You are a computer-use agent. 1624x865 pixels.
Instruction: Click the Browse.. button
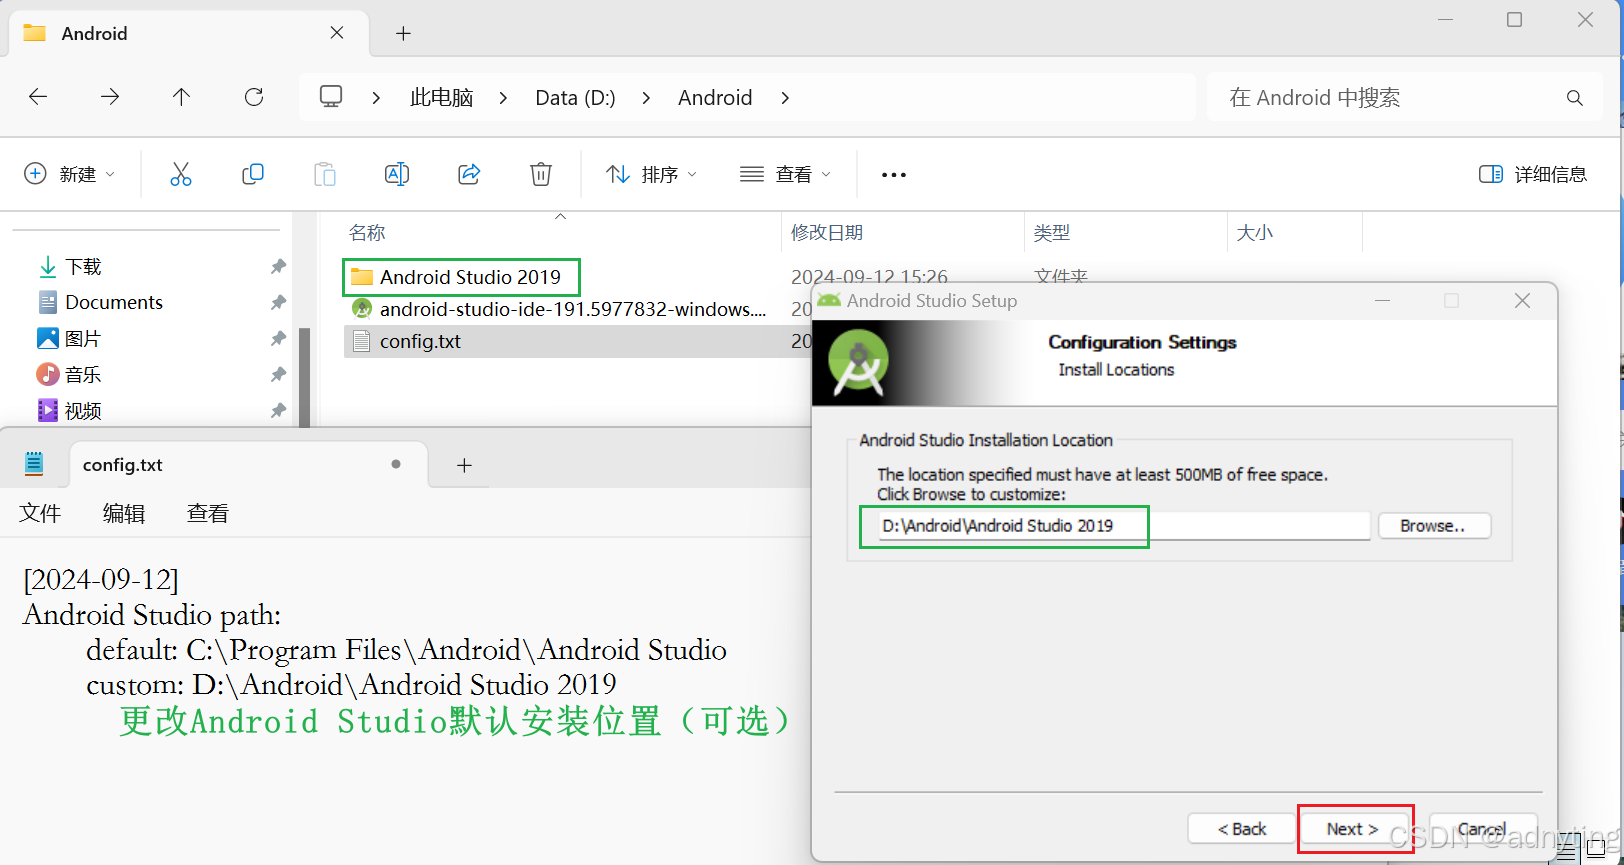click(1434, 526)
